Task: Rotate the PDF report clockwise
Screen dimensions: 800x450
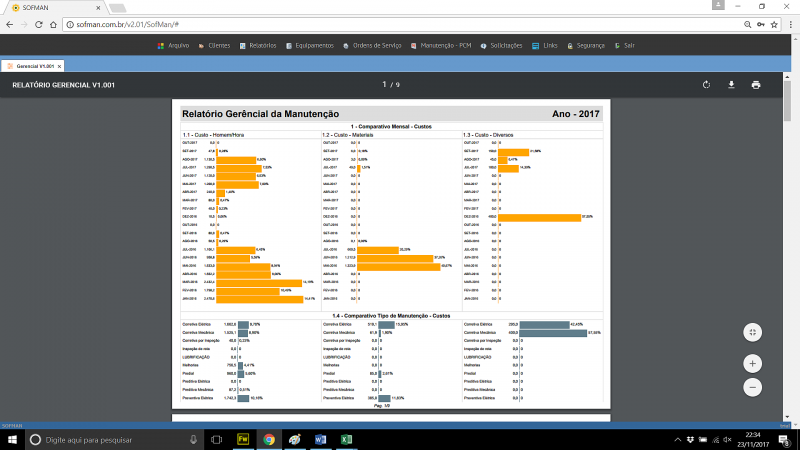Action: [706, 85]
